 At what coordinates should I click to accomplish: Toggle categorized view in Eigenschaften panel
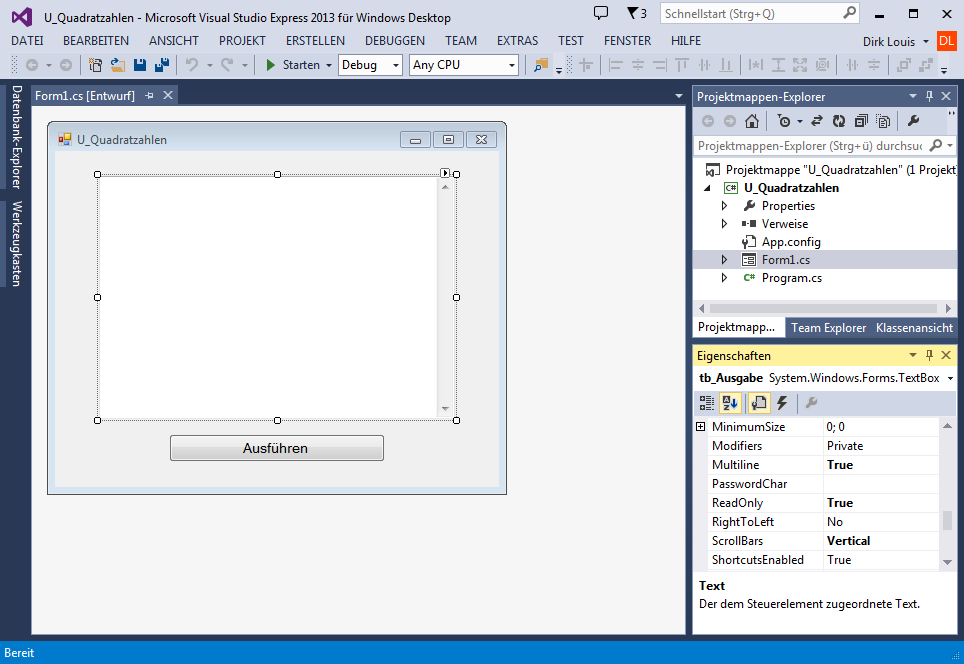[707, 403]
